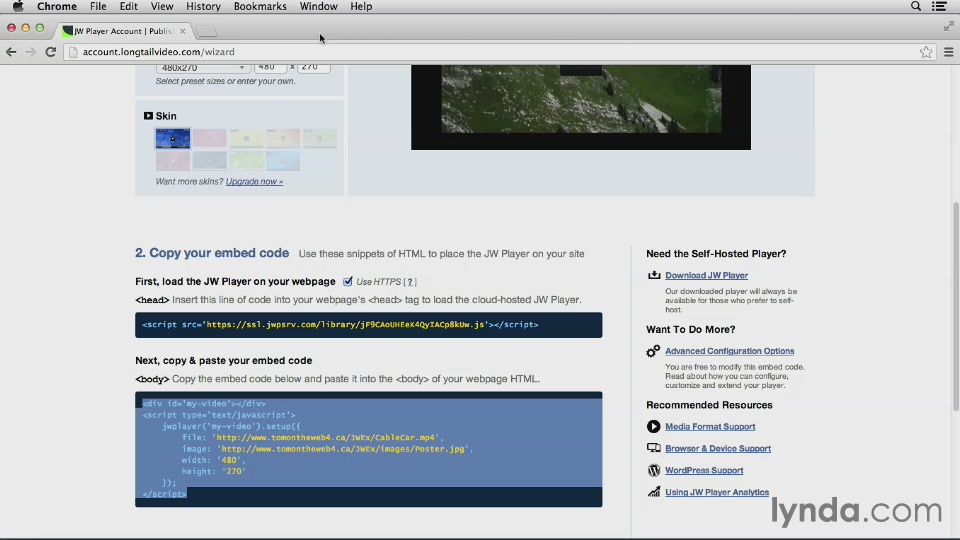
Task: Select the peach skin thumbnail in first row
Action: pos(283,138)
